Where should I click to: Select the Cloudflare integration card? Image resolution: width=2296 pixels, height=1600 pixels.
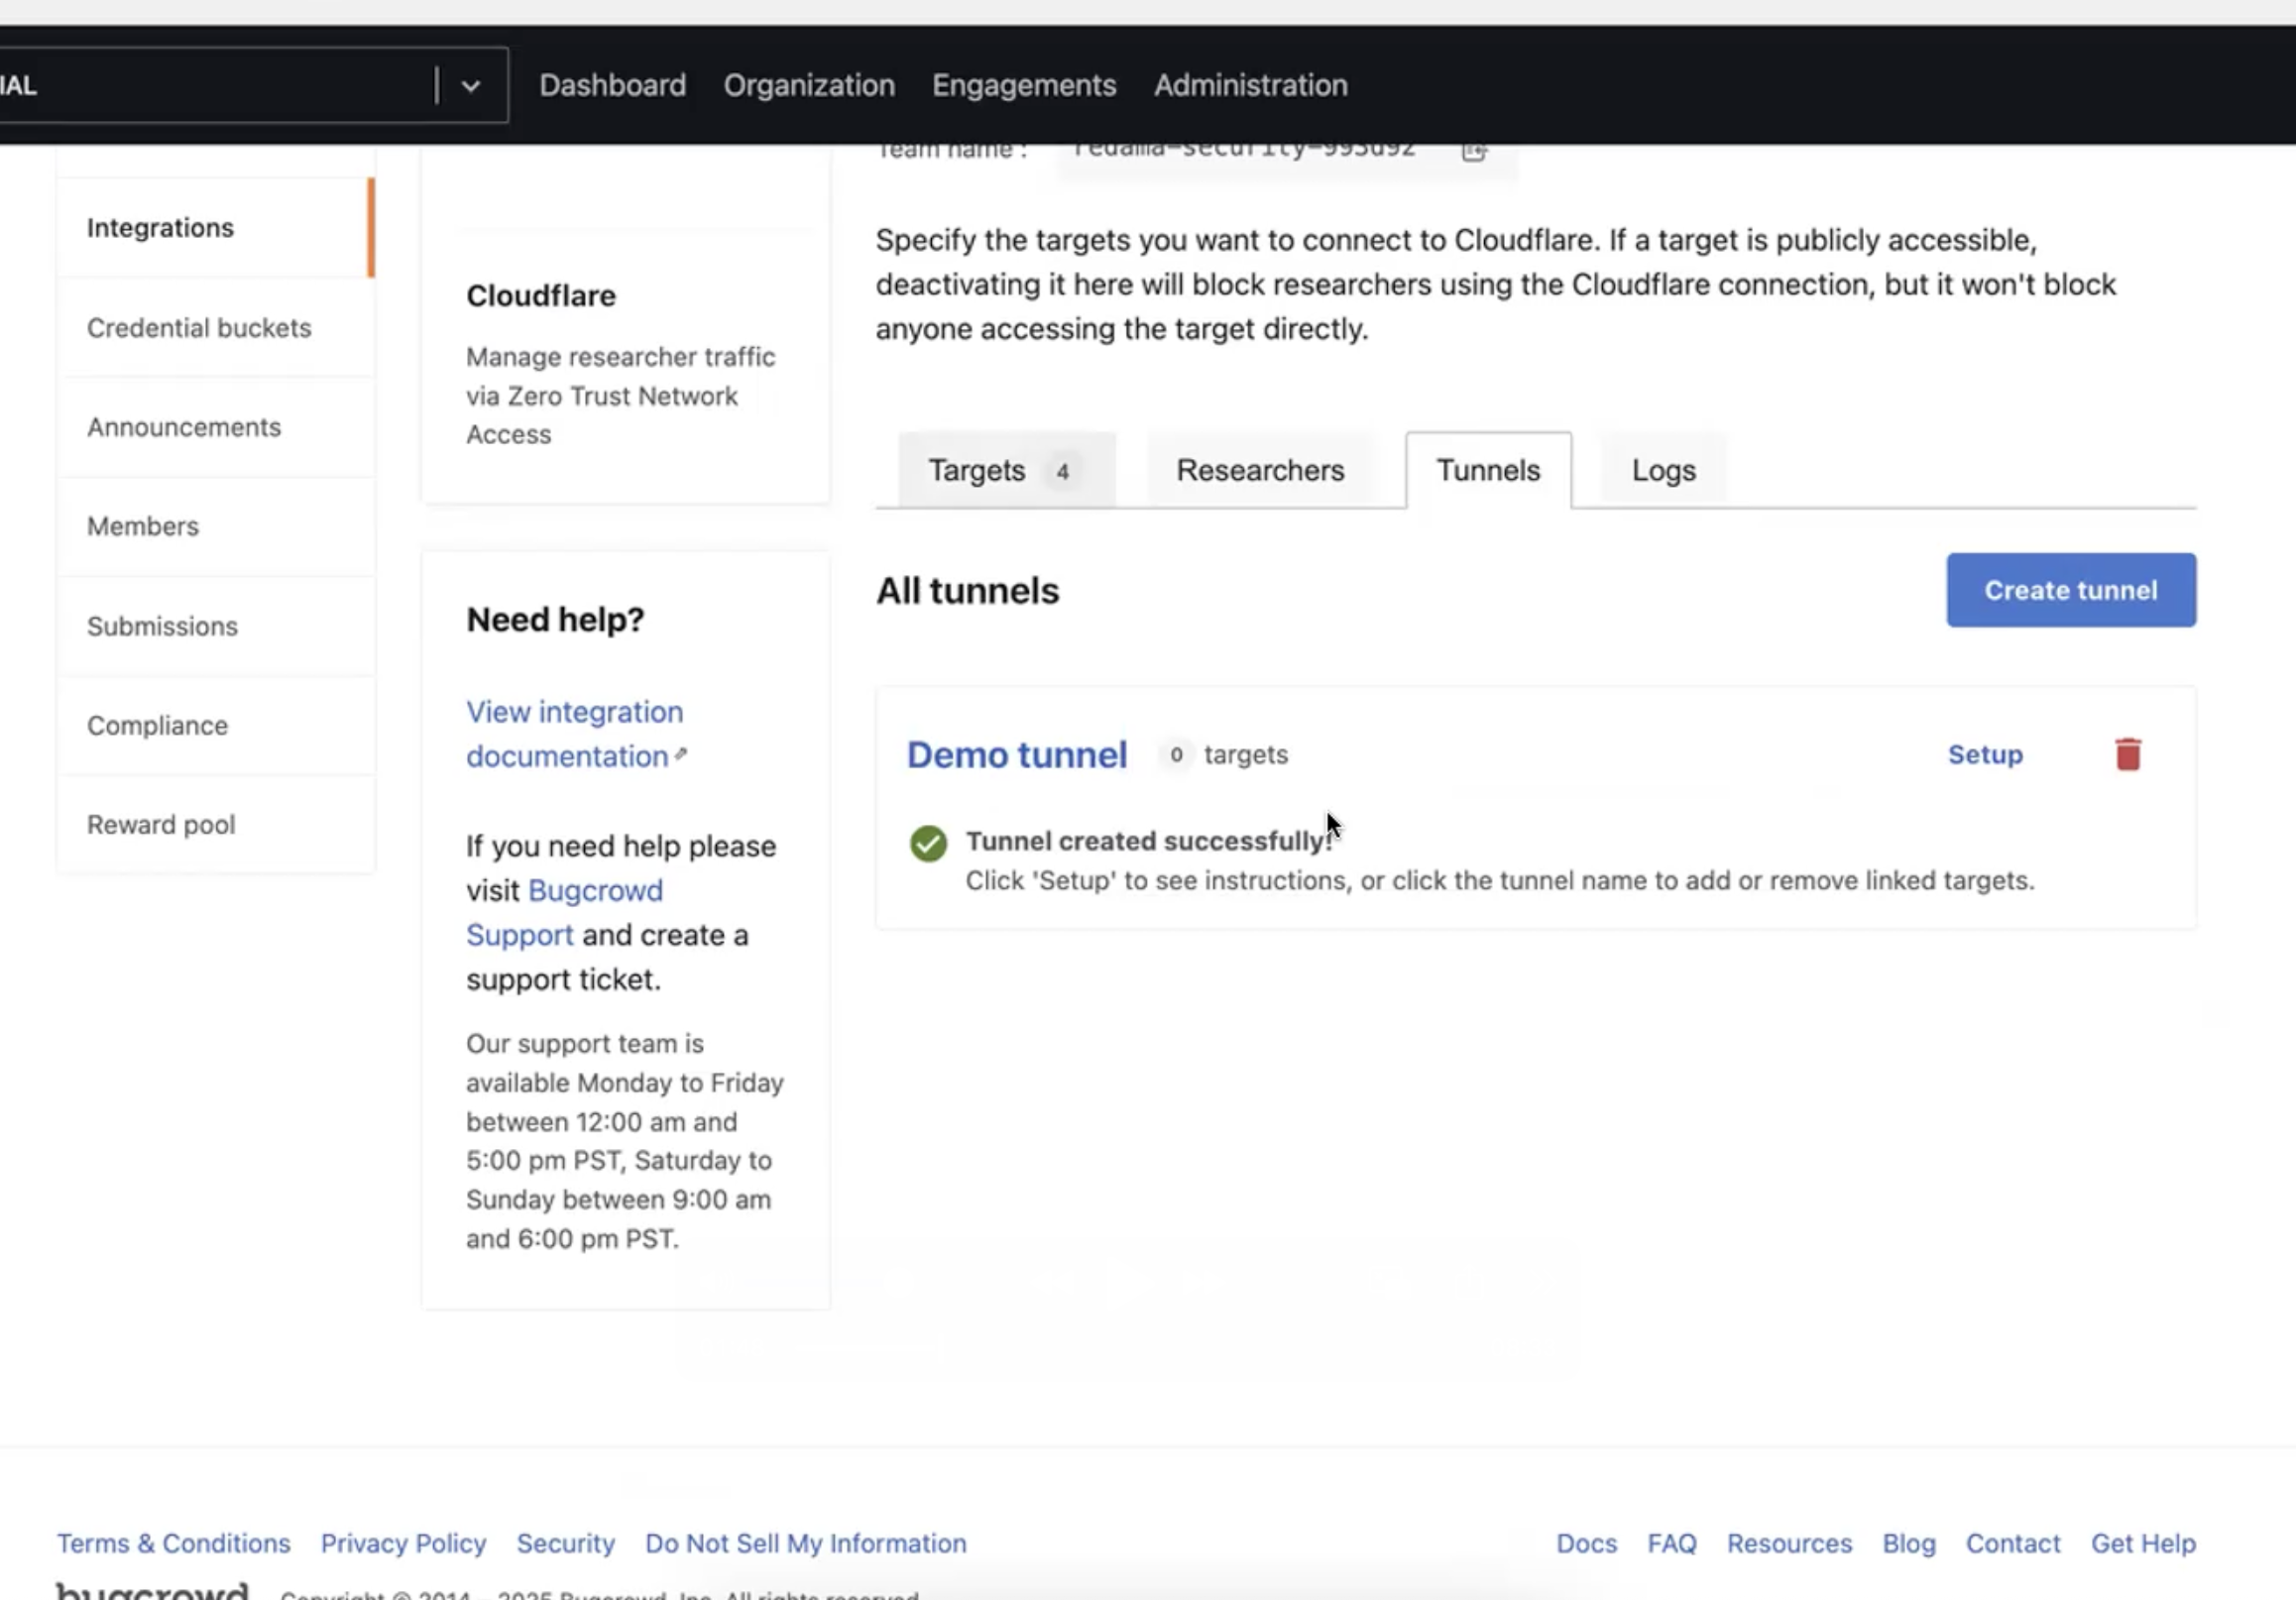(x=626, y=365)
